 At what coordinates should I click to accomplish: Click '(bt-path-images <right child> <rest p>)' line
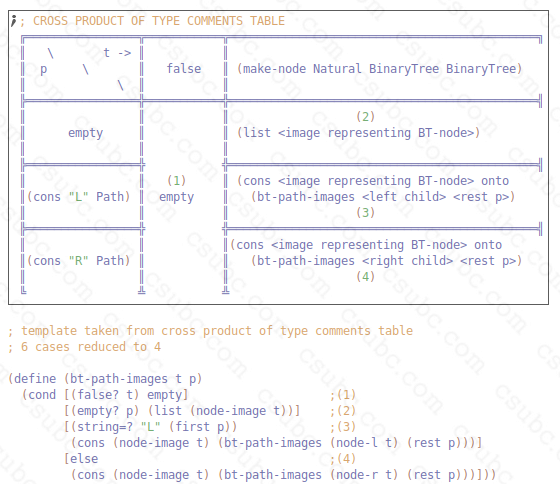[x=386, y=261]
